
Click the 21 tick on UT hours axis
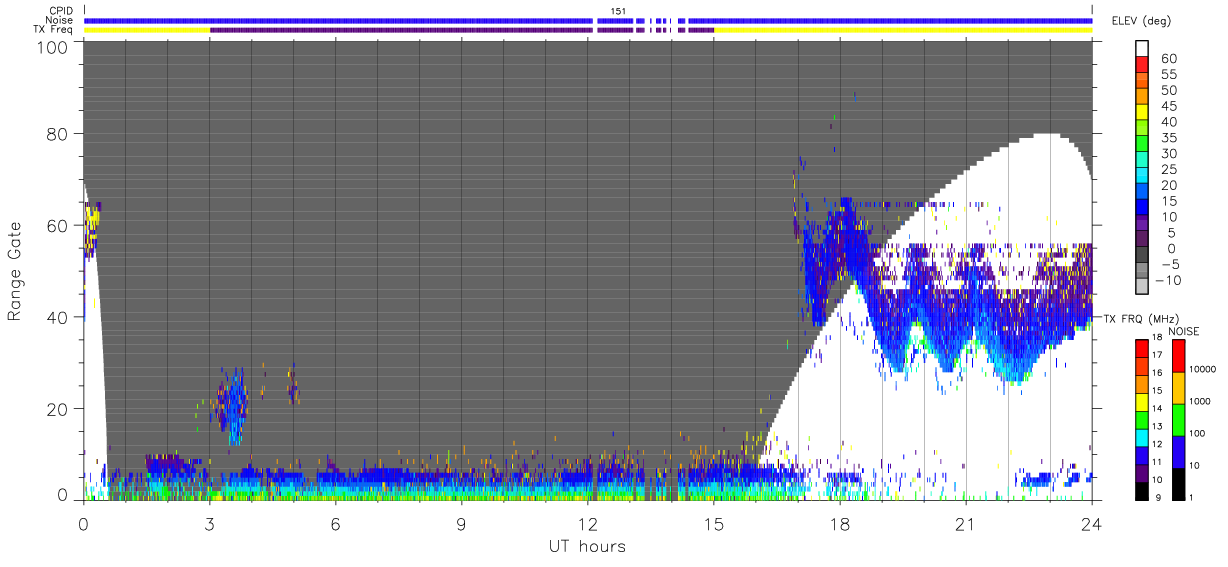[966, 522]
